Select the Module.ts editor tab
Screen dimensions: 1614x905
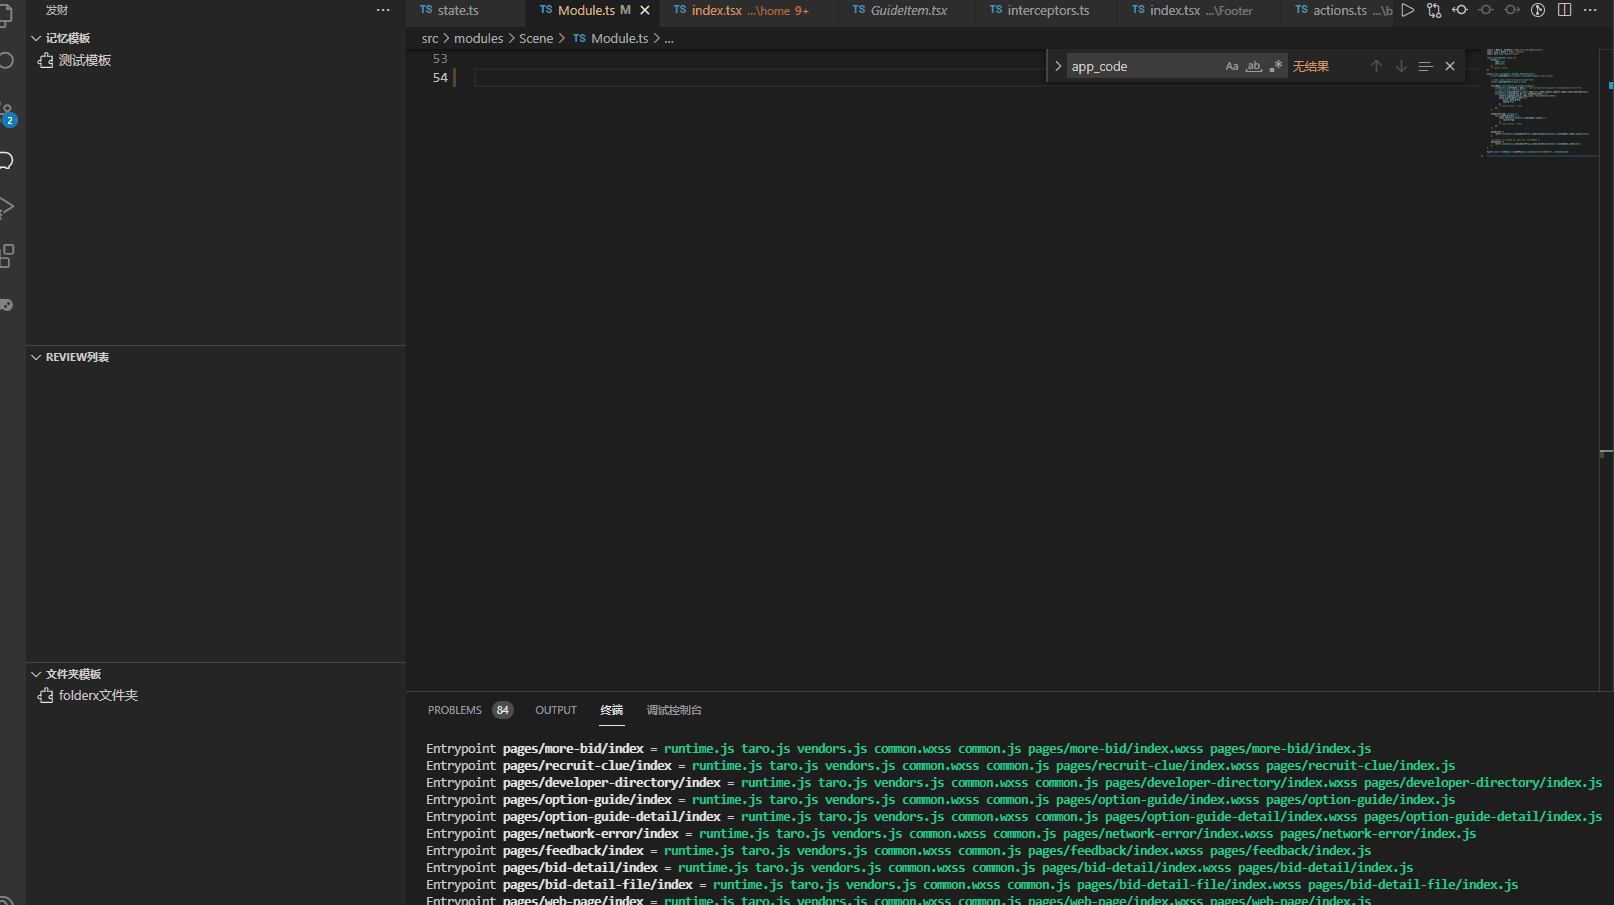click(x=592, y=10)
